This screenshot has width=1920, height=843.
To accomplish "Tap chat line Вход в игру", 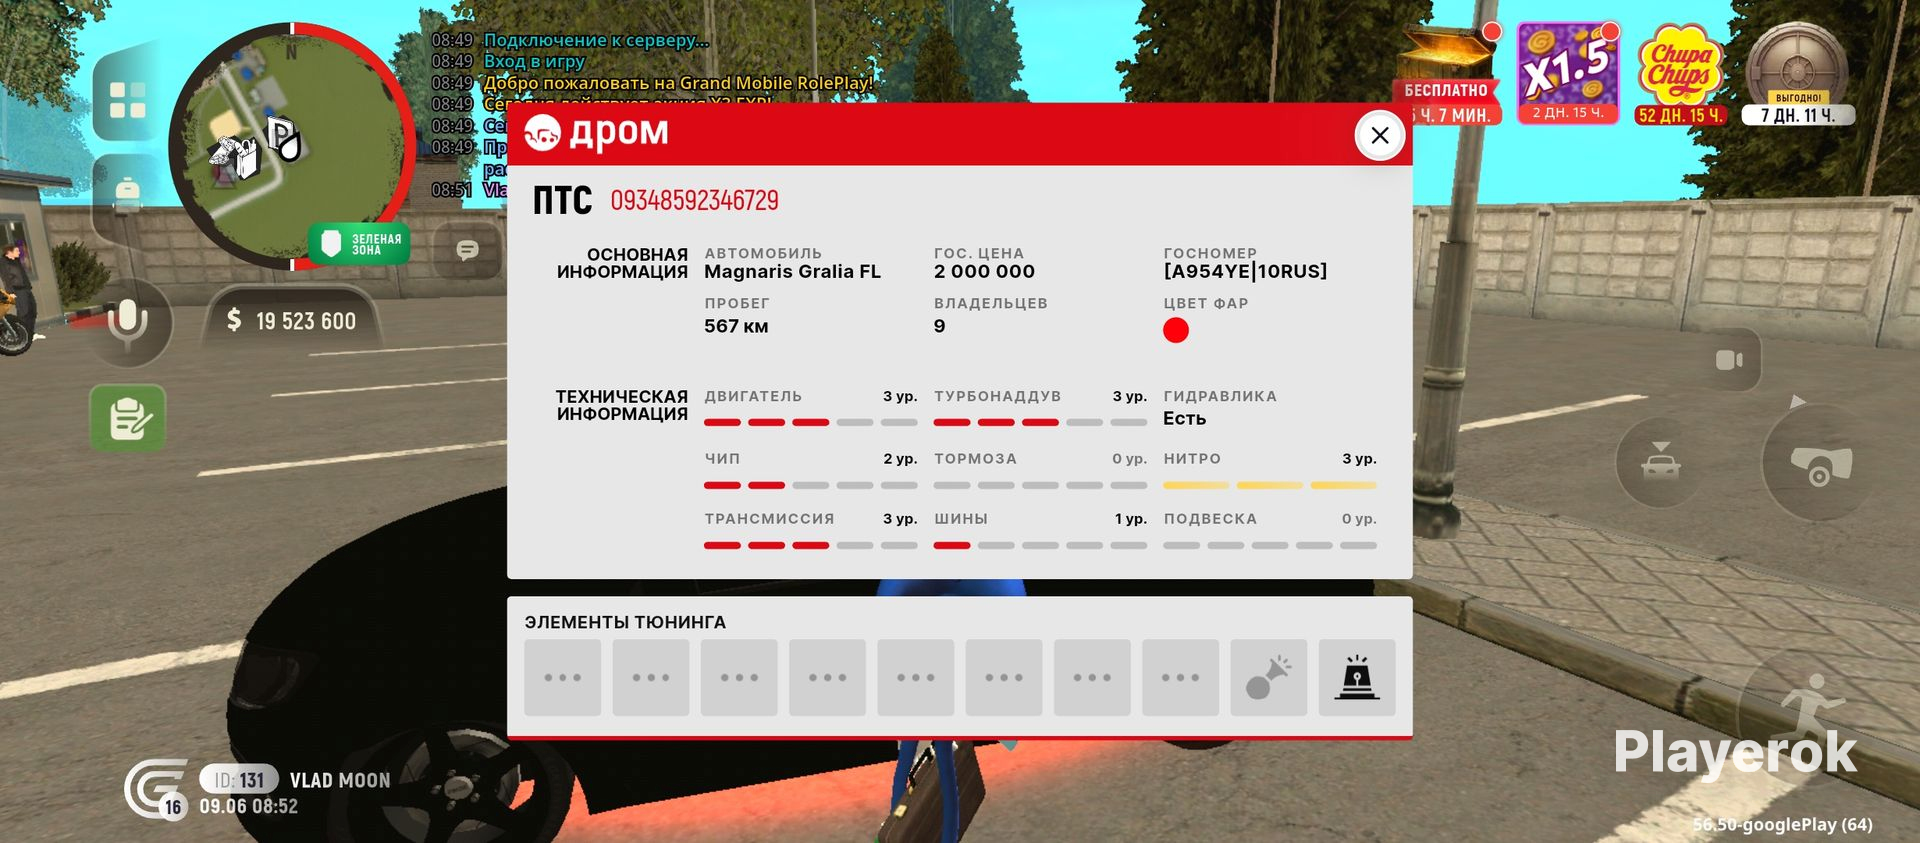I will (534, 61).
